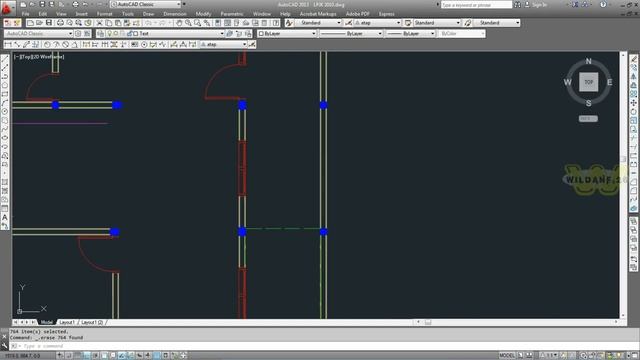
Task: Open the Standard table style dropdown
Action: click(x=437, y=23)
